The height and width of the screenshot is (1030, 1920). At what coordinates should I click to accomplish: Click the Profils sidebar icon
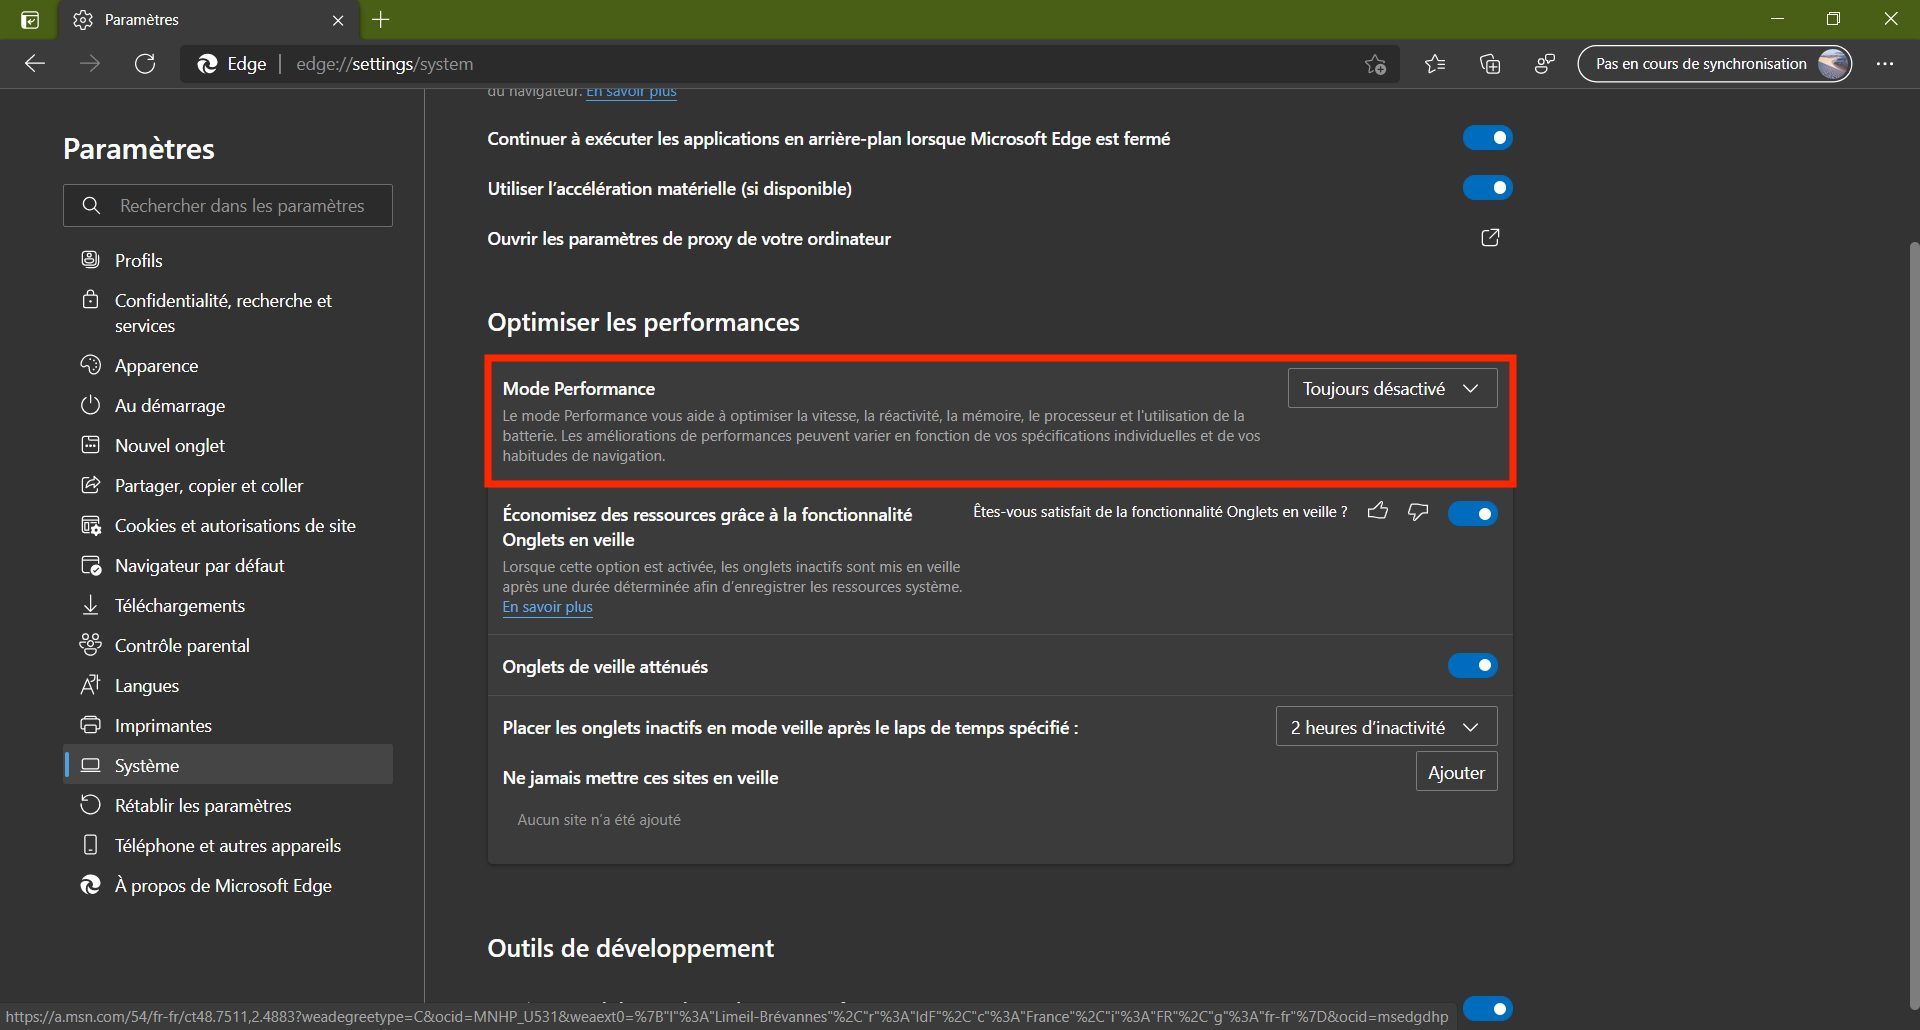91,260
